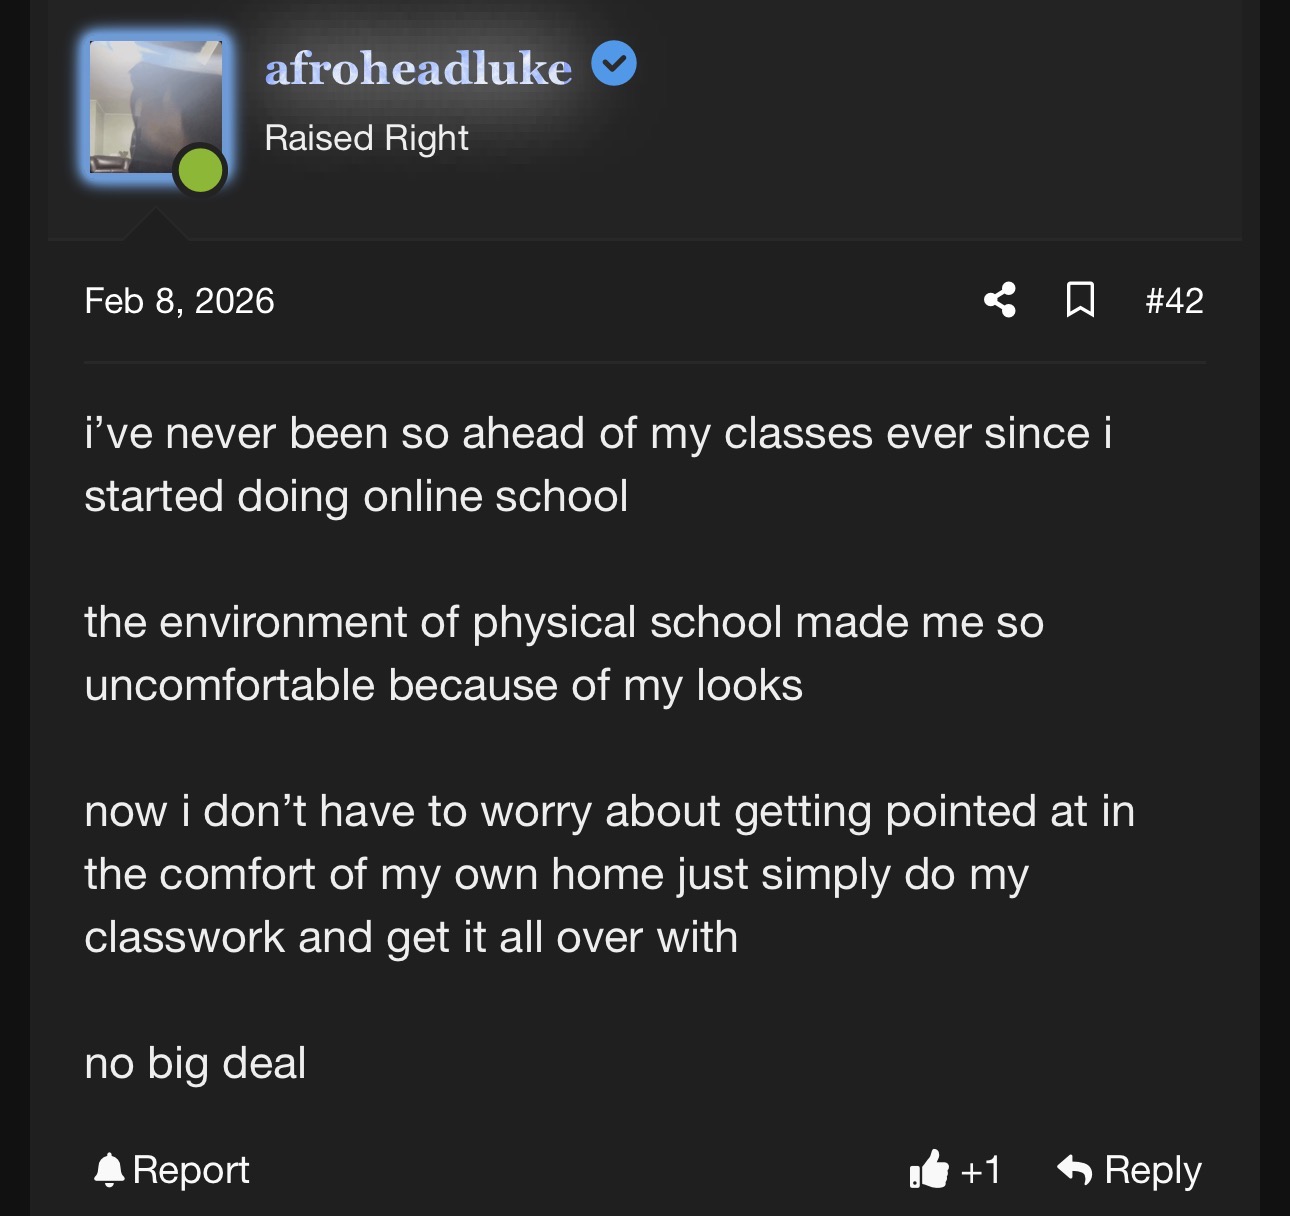
Task: Click the triangular pointer beneath the avatar
Action: [x=155, y=225]
